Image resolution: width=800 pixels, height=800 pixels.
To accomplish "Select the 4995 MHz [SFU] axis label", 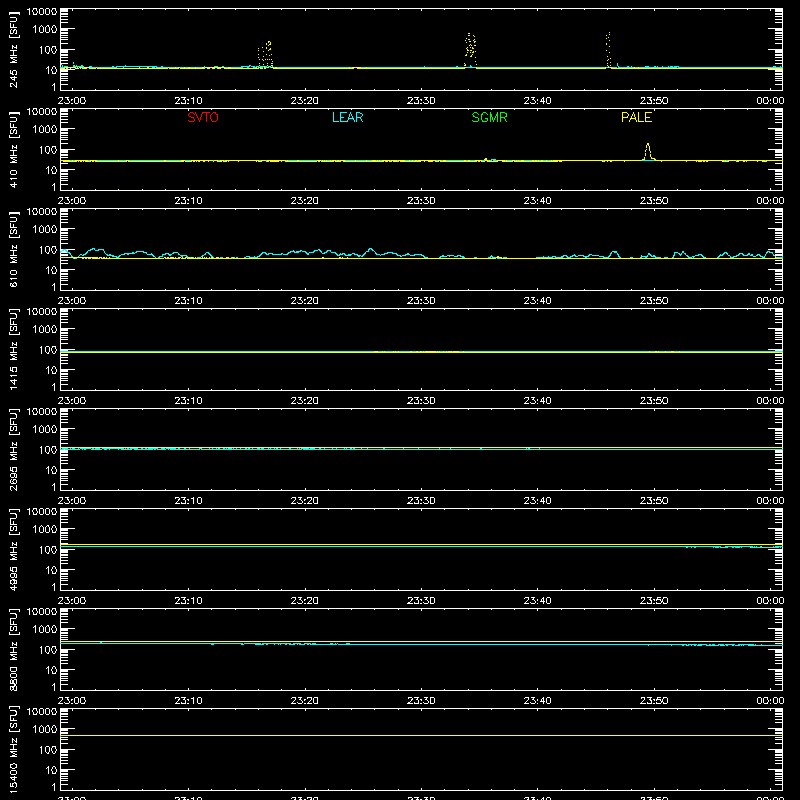I will [x=13, y=549].
